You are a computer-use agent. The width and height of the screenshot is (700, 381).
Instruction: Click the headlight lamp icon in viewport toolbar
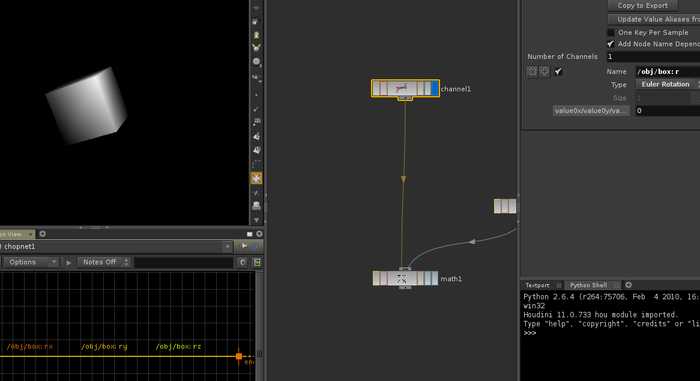256,34
